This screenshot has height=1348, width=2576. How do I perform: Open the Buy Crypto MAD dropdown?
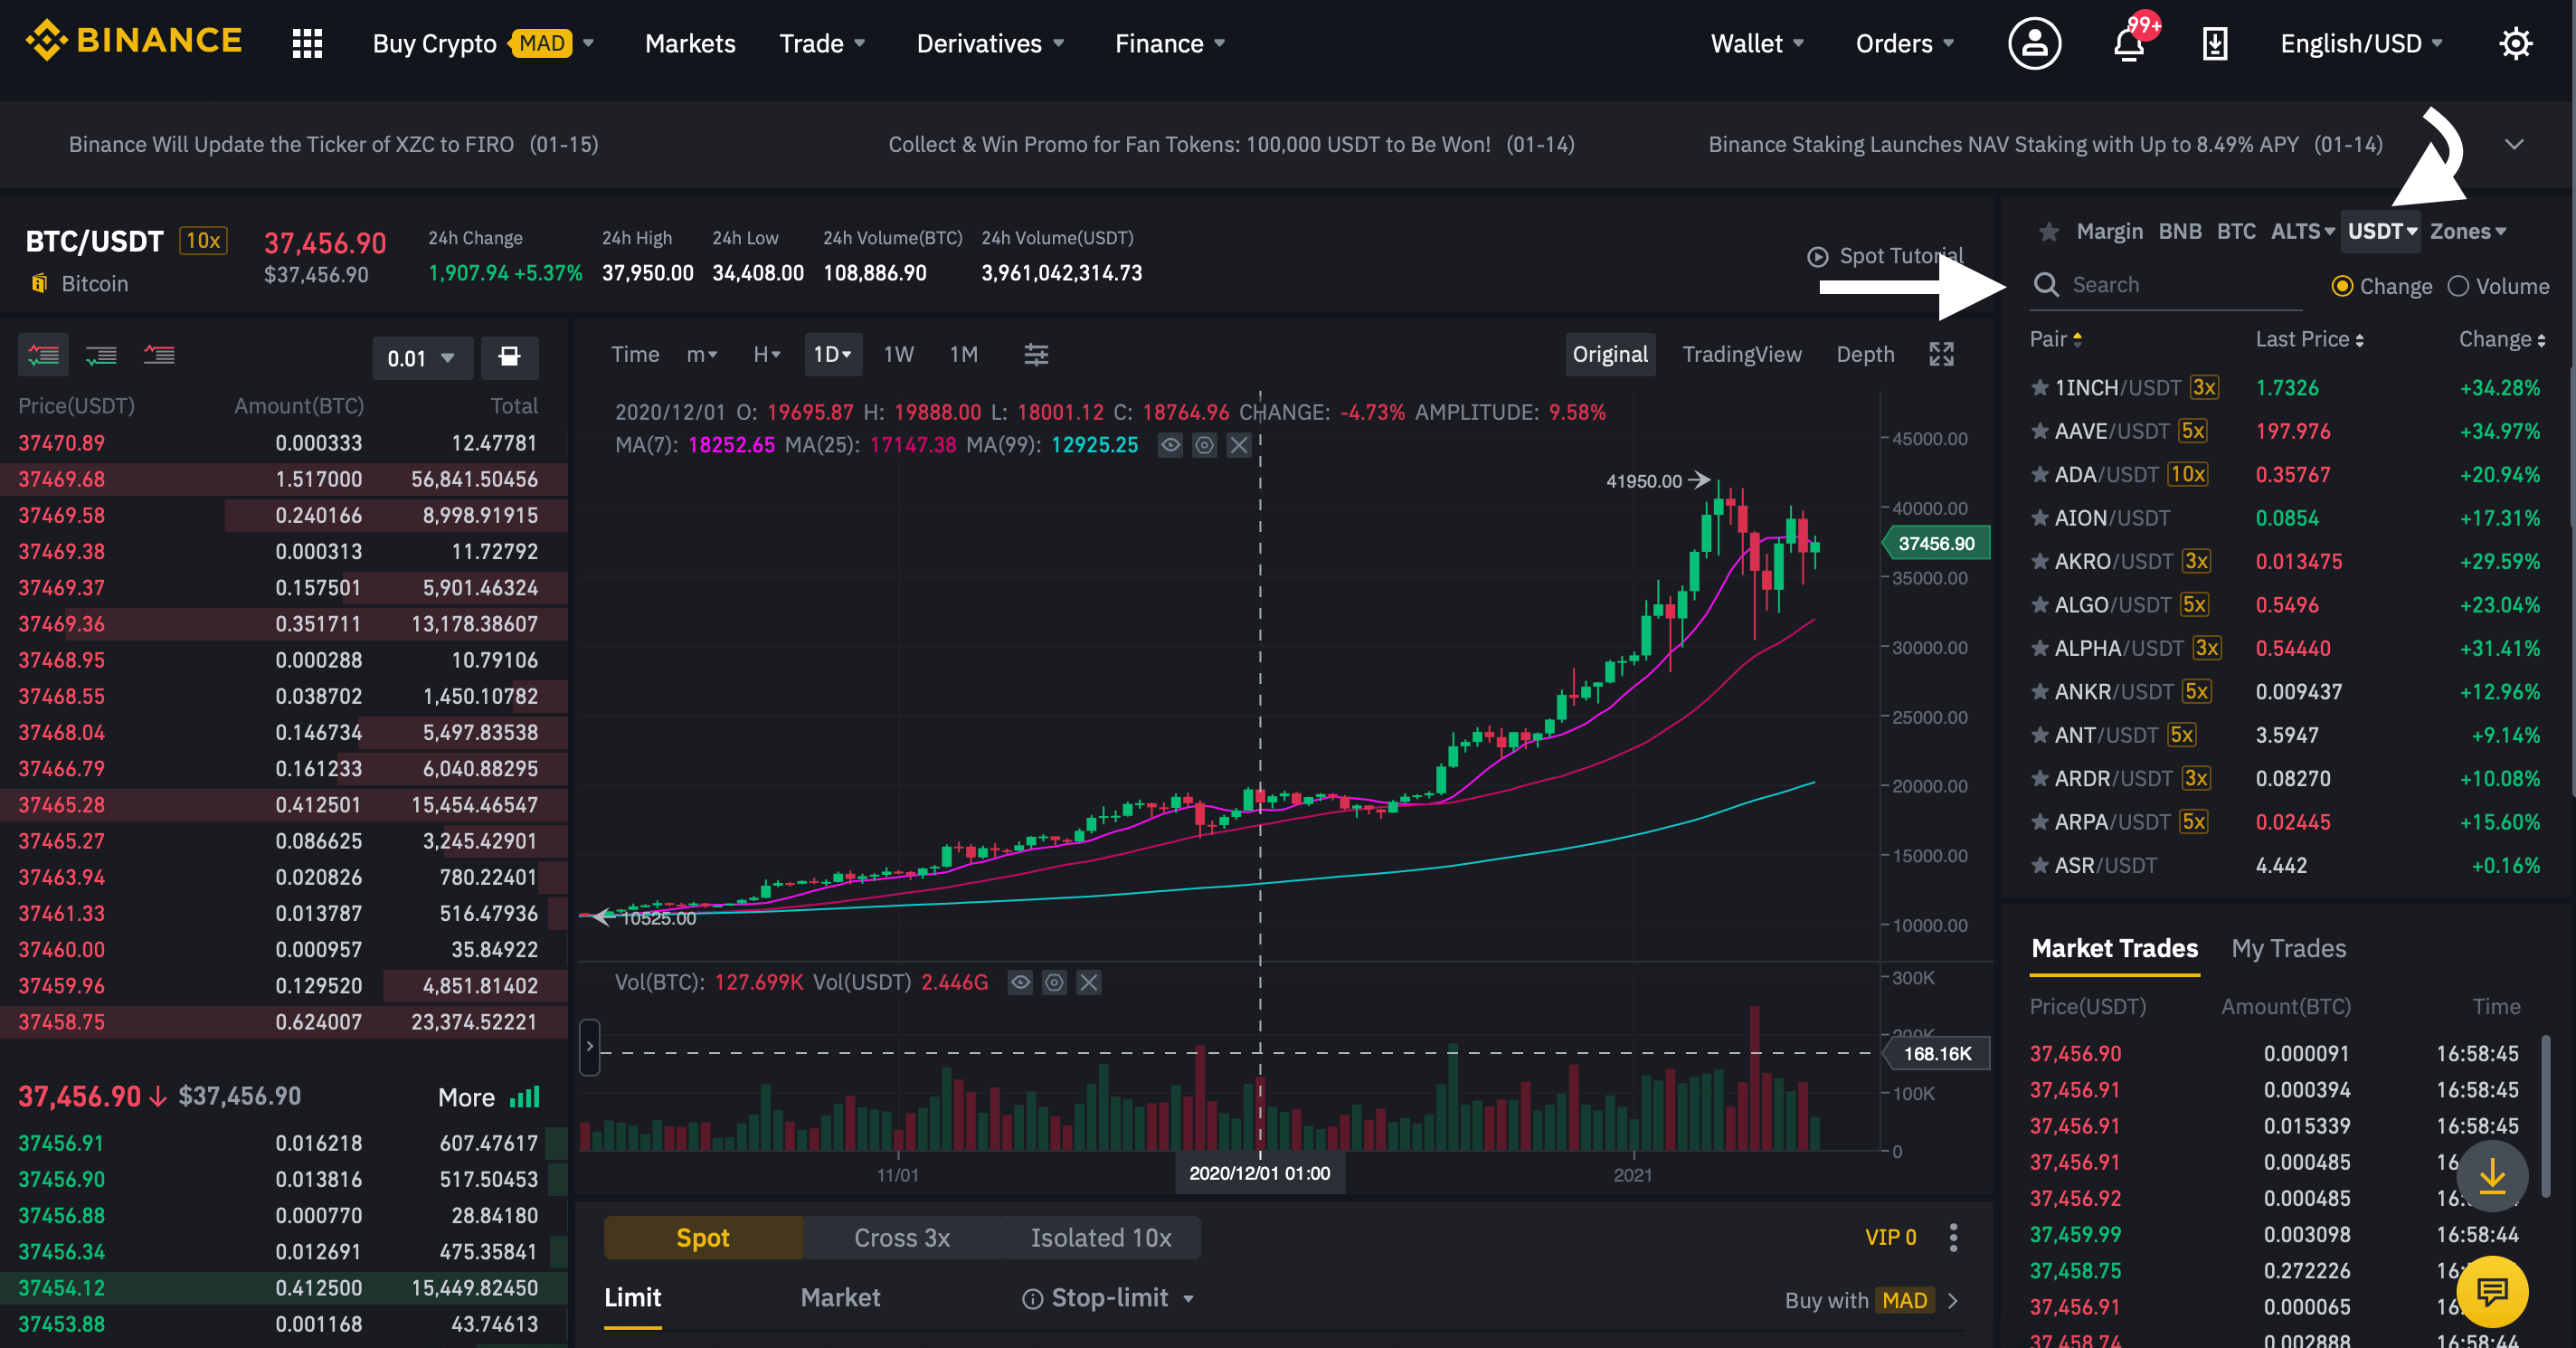[484, 43]
